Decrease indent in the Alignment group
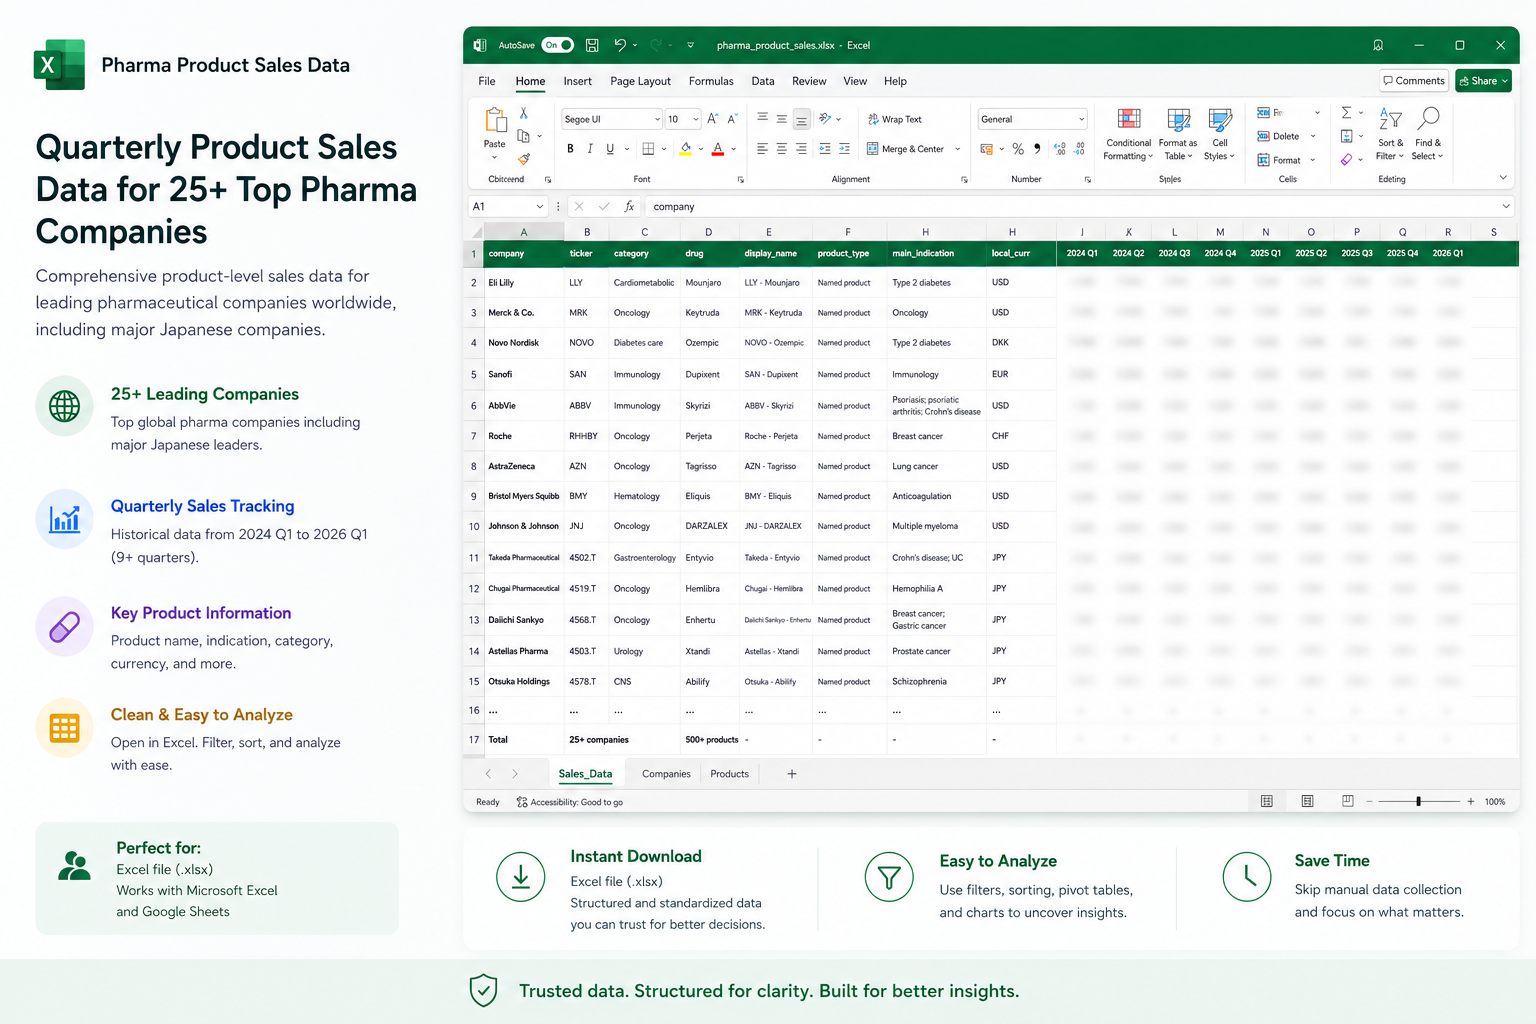Screen dimensions: 1536x1024 pos(825,149)
